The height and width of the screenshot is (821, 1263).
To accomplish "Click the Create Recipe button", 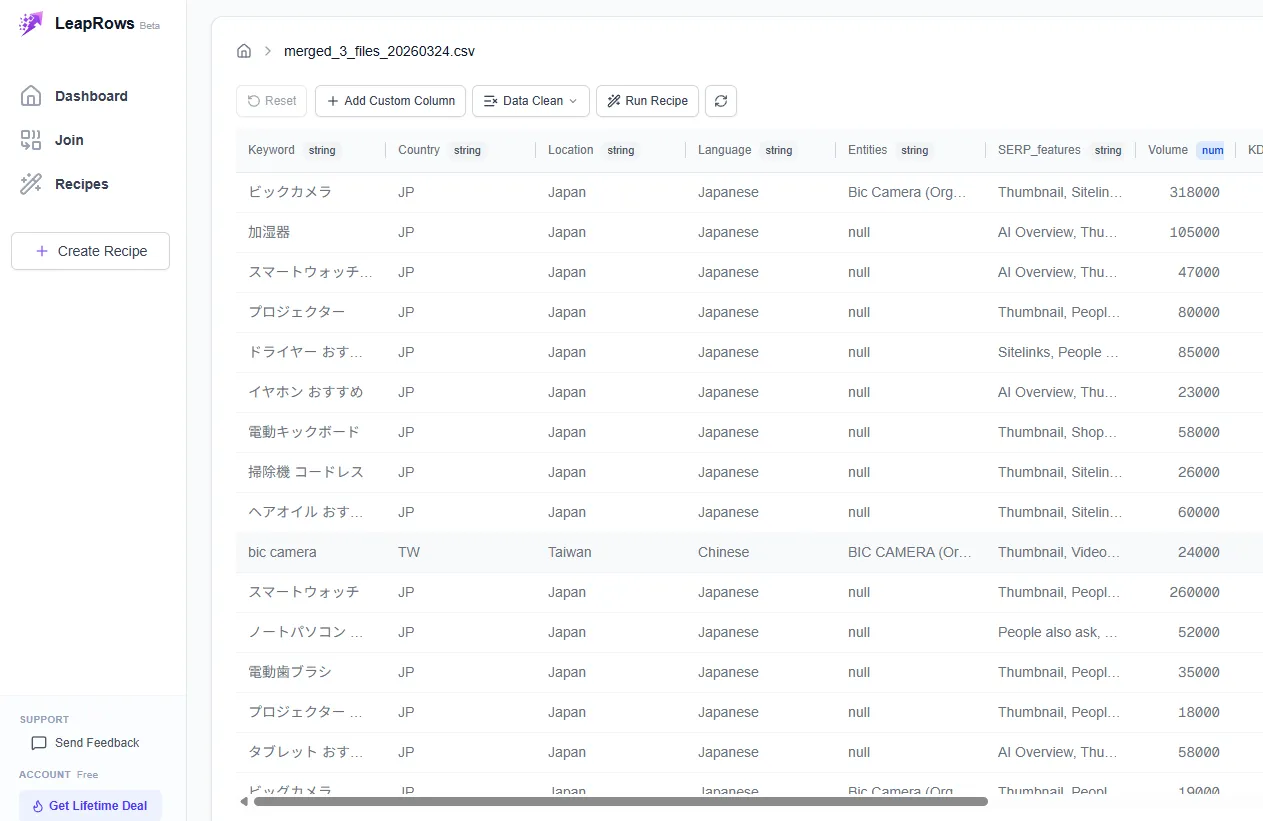I will tap(90, 251).
